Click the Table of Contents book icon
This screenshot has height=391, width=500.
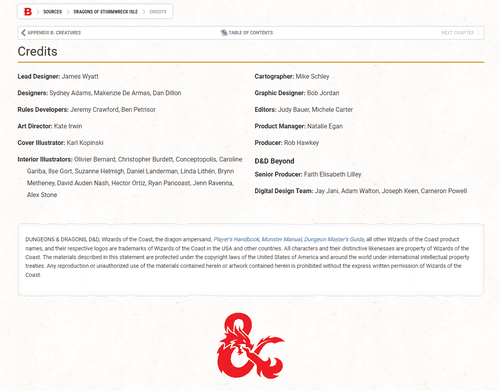coord(224,33)
